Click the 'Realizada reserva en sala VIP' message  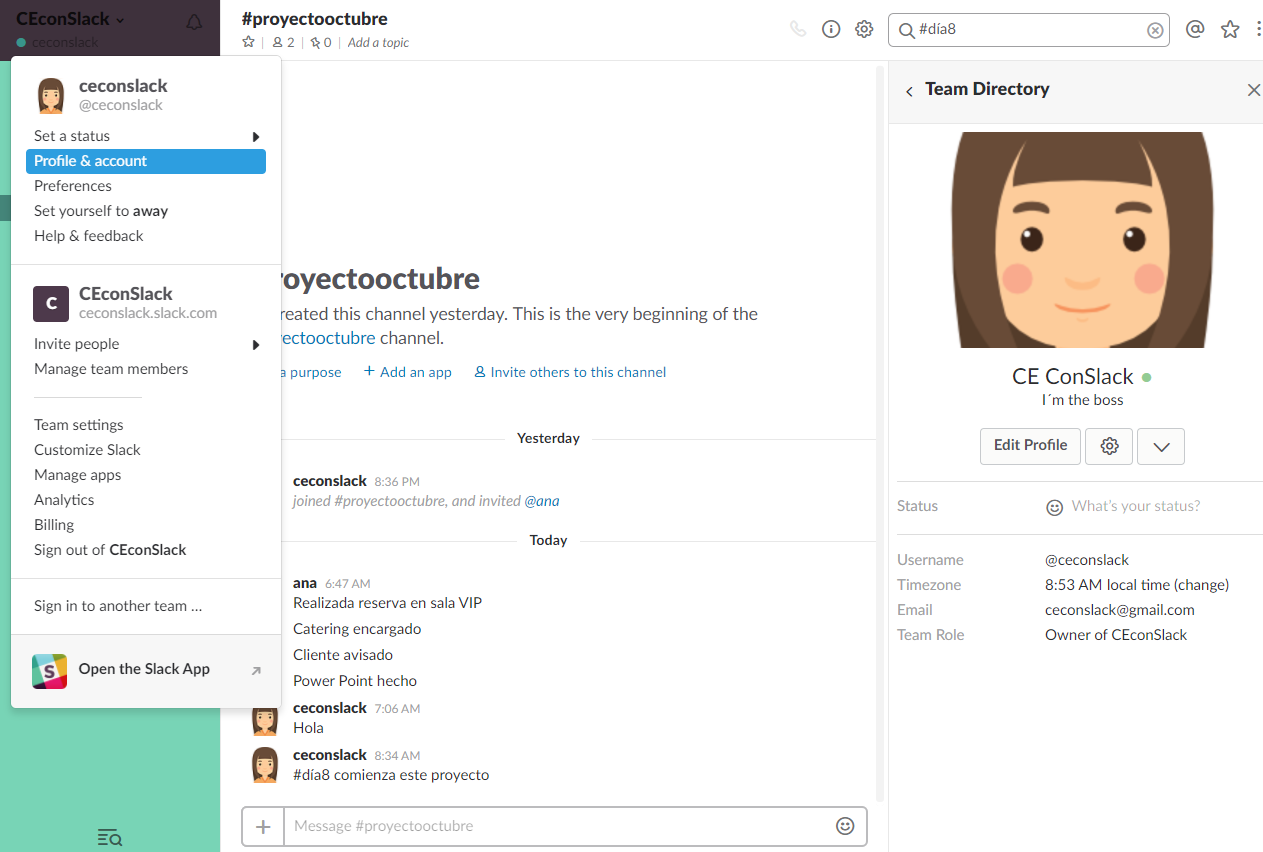point(388,603)
